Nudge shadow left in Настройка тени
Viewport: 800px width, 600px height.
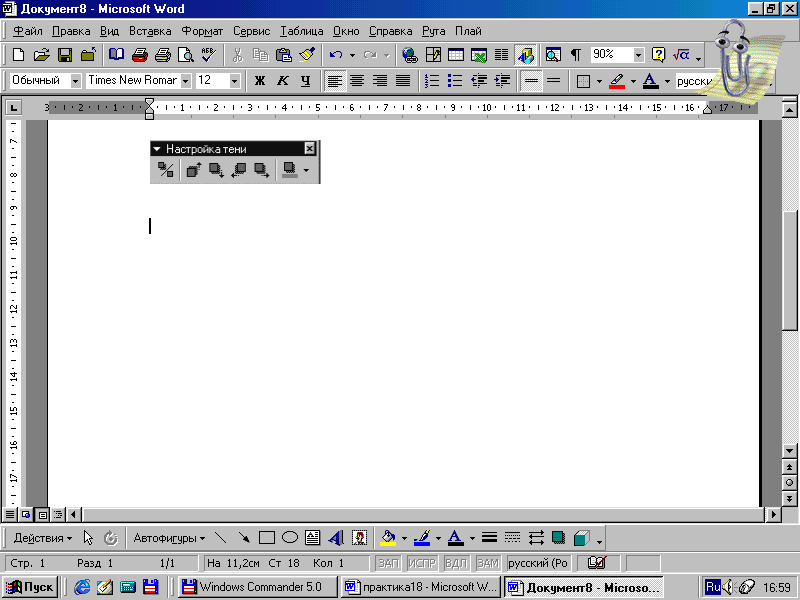point(239,170)
